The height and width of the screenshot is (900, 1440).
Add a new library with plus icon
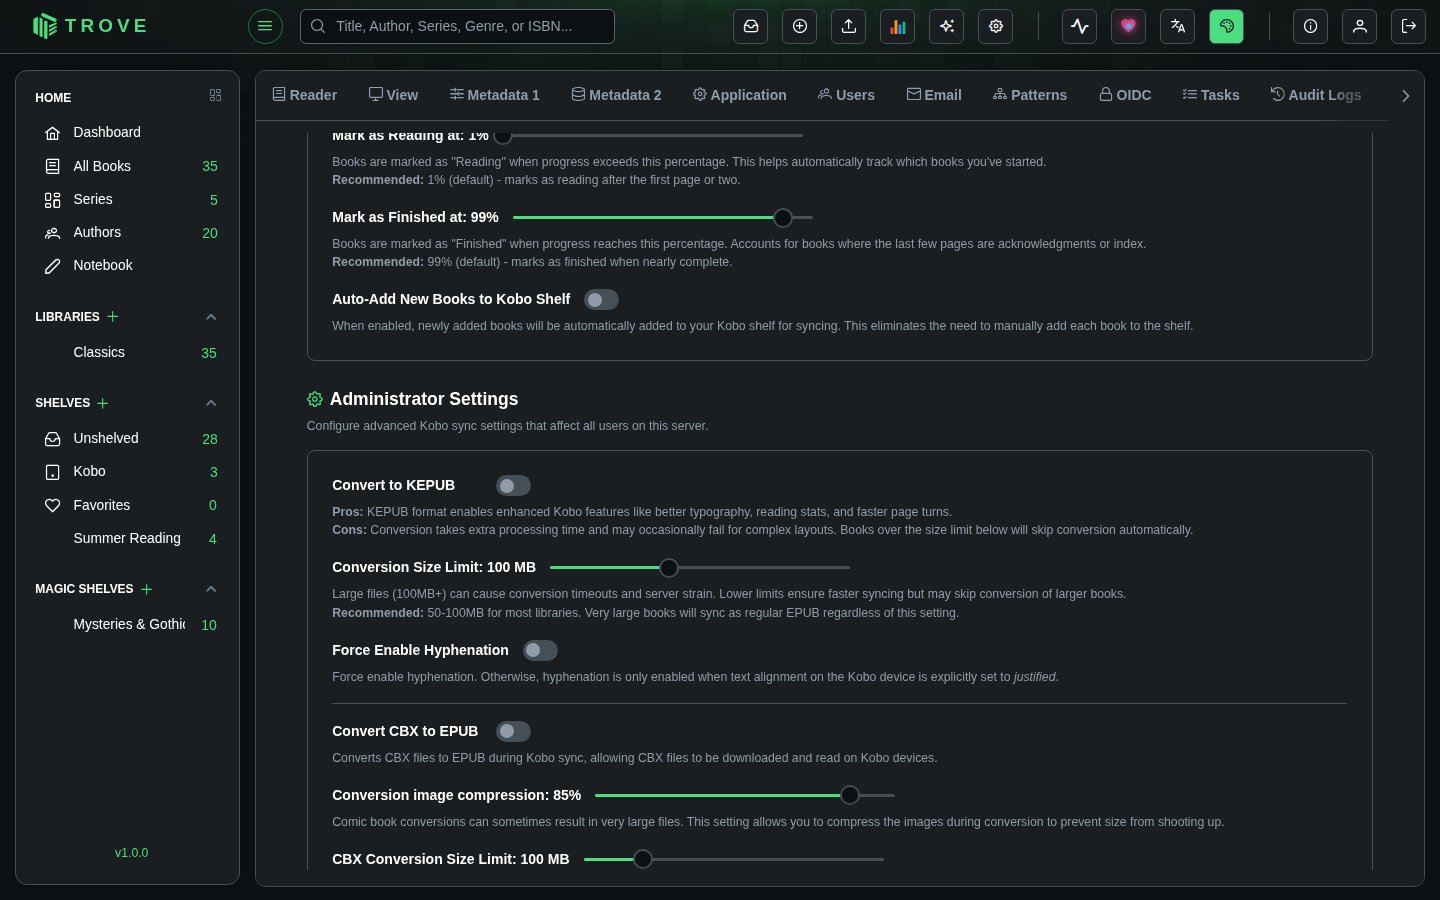[x=113, y=316]
